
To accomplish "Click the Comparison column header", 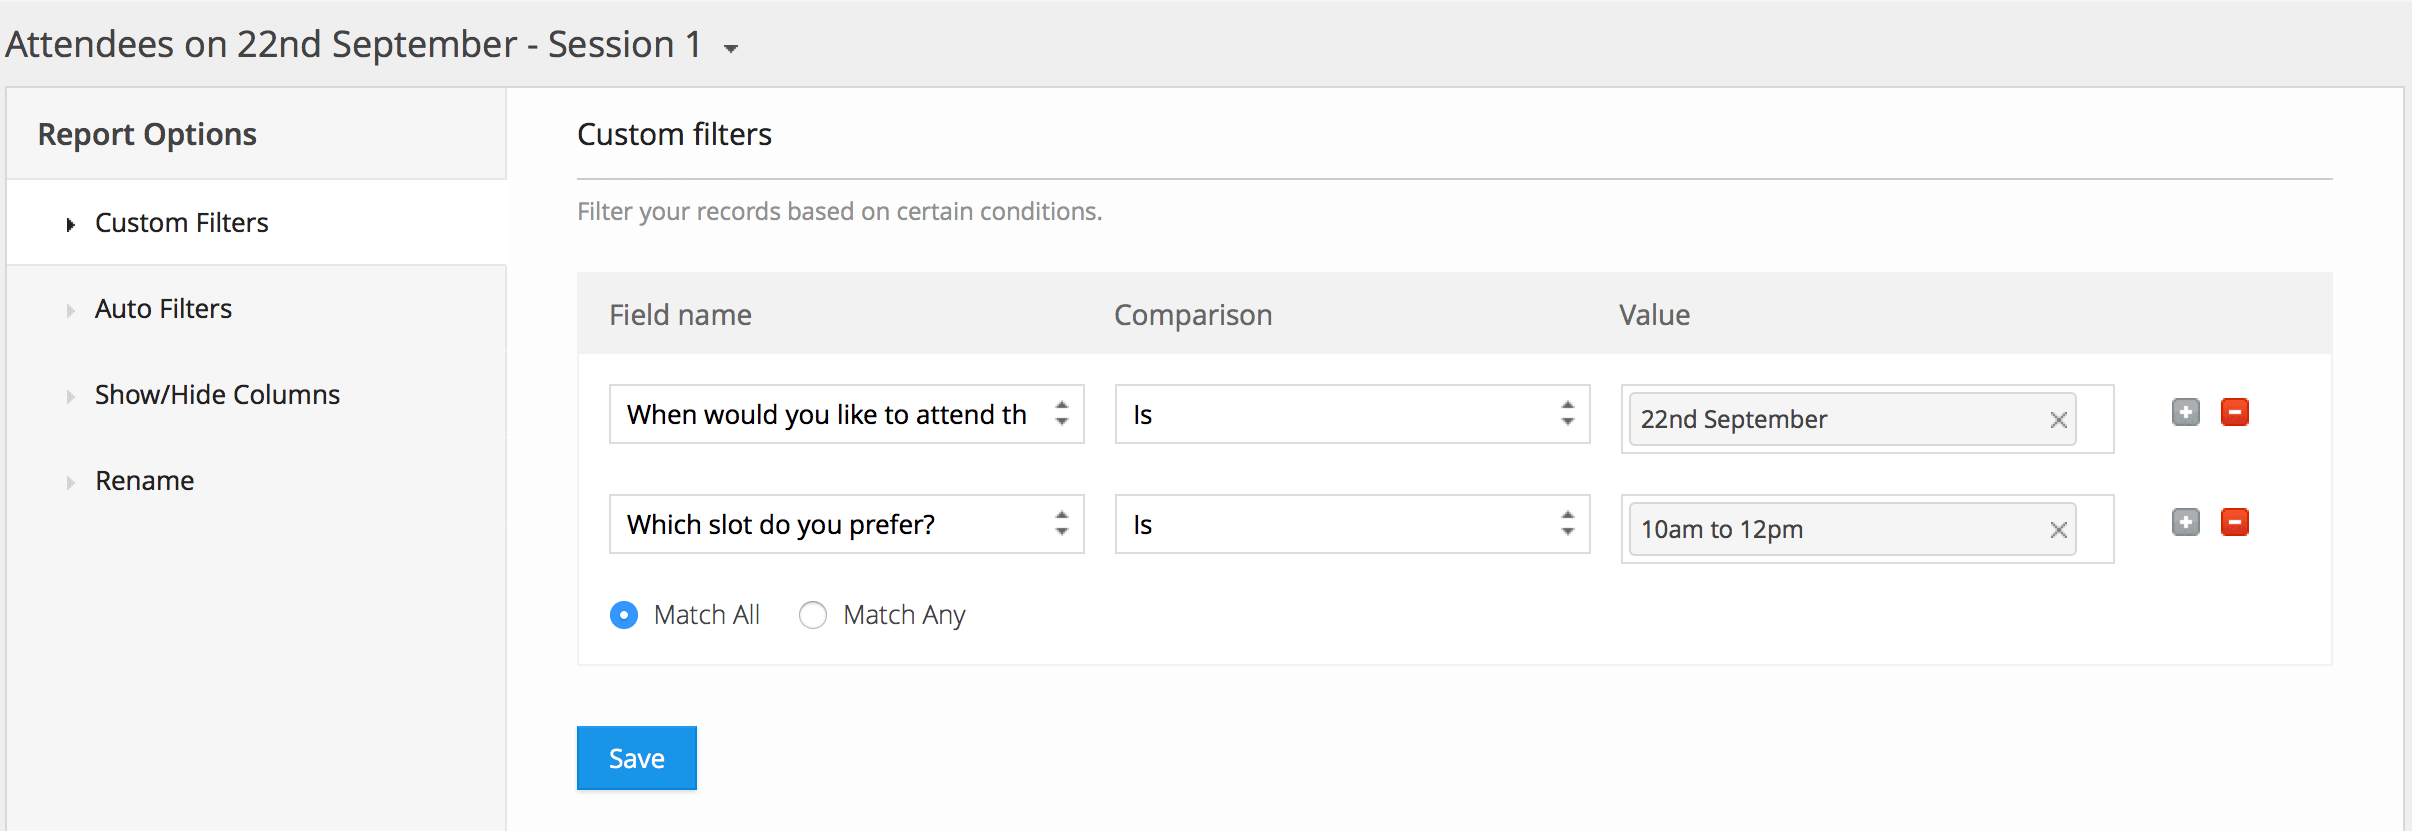I will tap(1193, 315).
